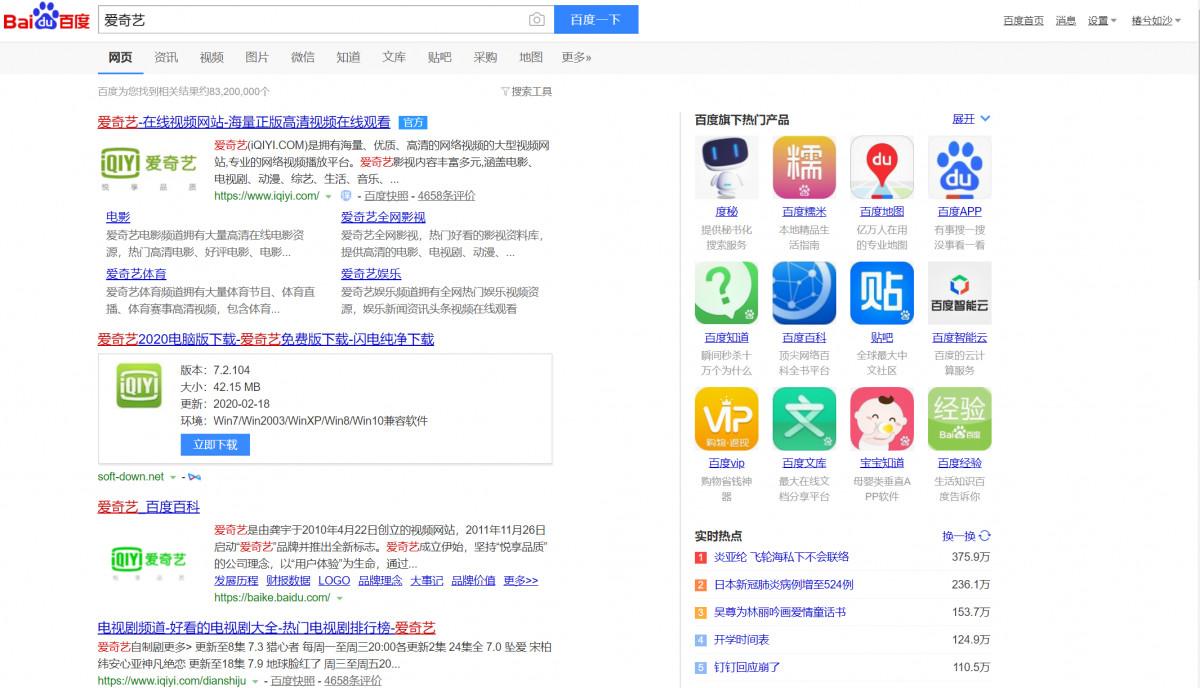Screen dimensions: 1200x688
Task: Open hot topic 日本新冠肺炎病例增至524例
Action: [783, 585]
